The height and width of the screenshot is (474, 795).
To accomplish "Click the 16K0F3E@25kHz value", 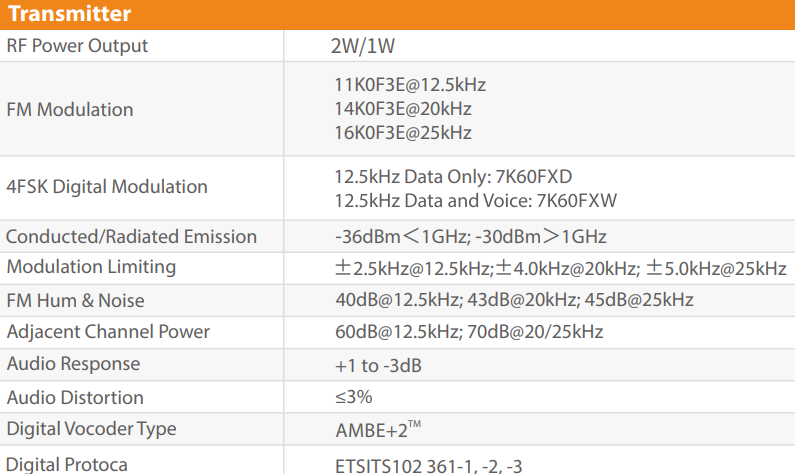I will click(x=403, y=133).
